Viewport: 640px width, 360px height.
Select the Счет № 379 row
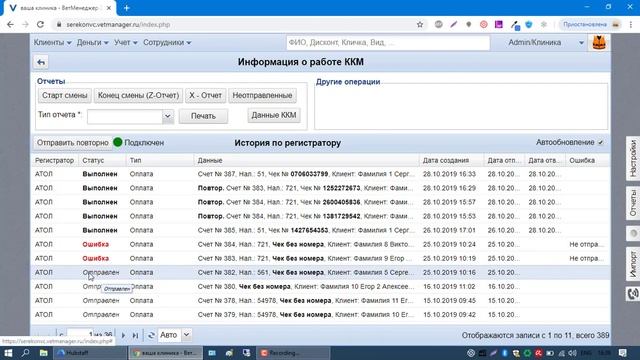pyautogui.click(x=321, y=315)
